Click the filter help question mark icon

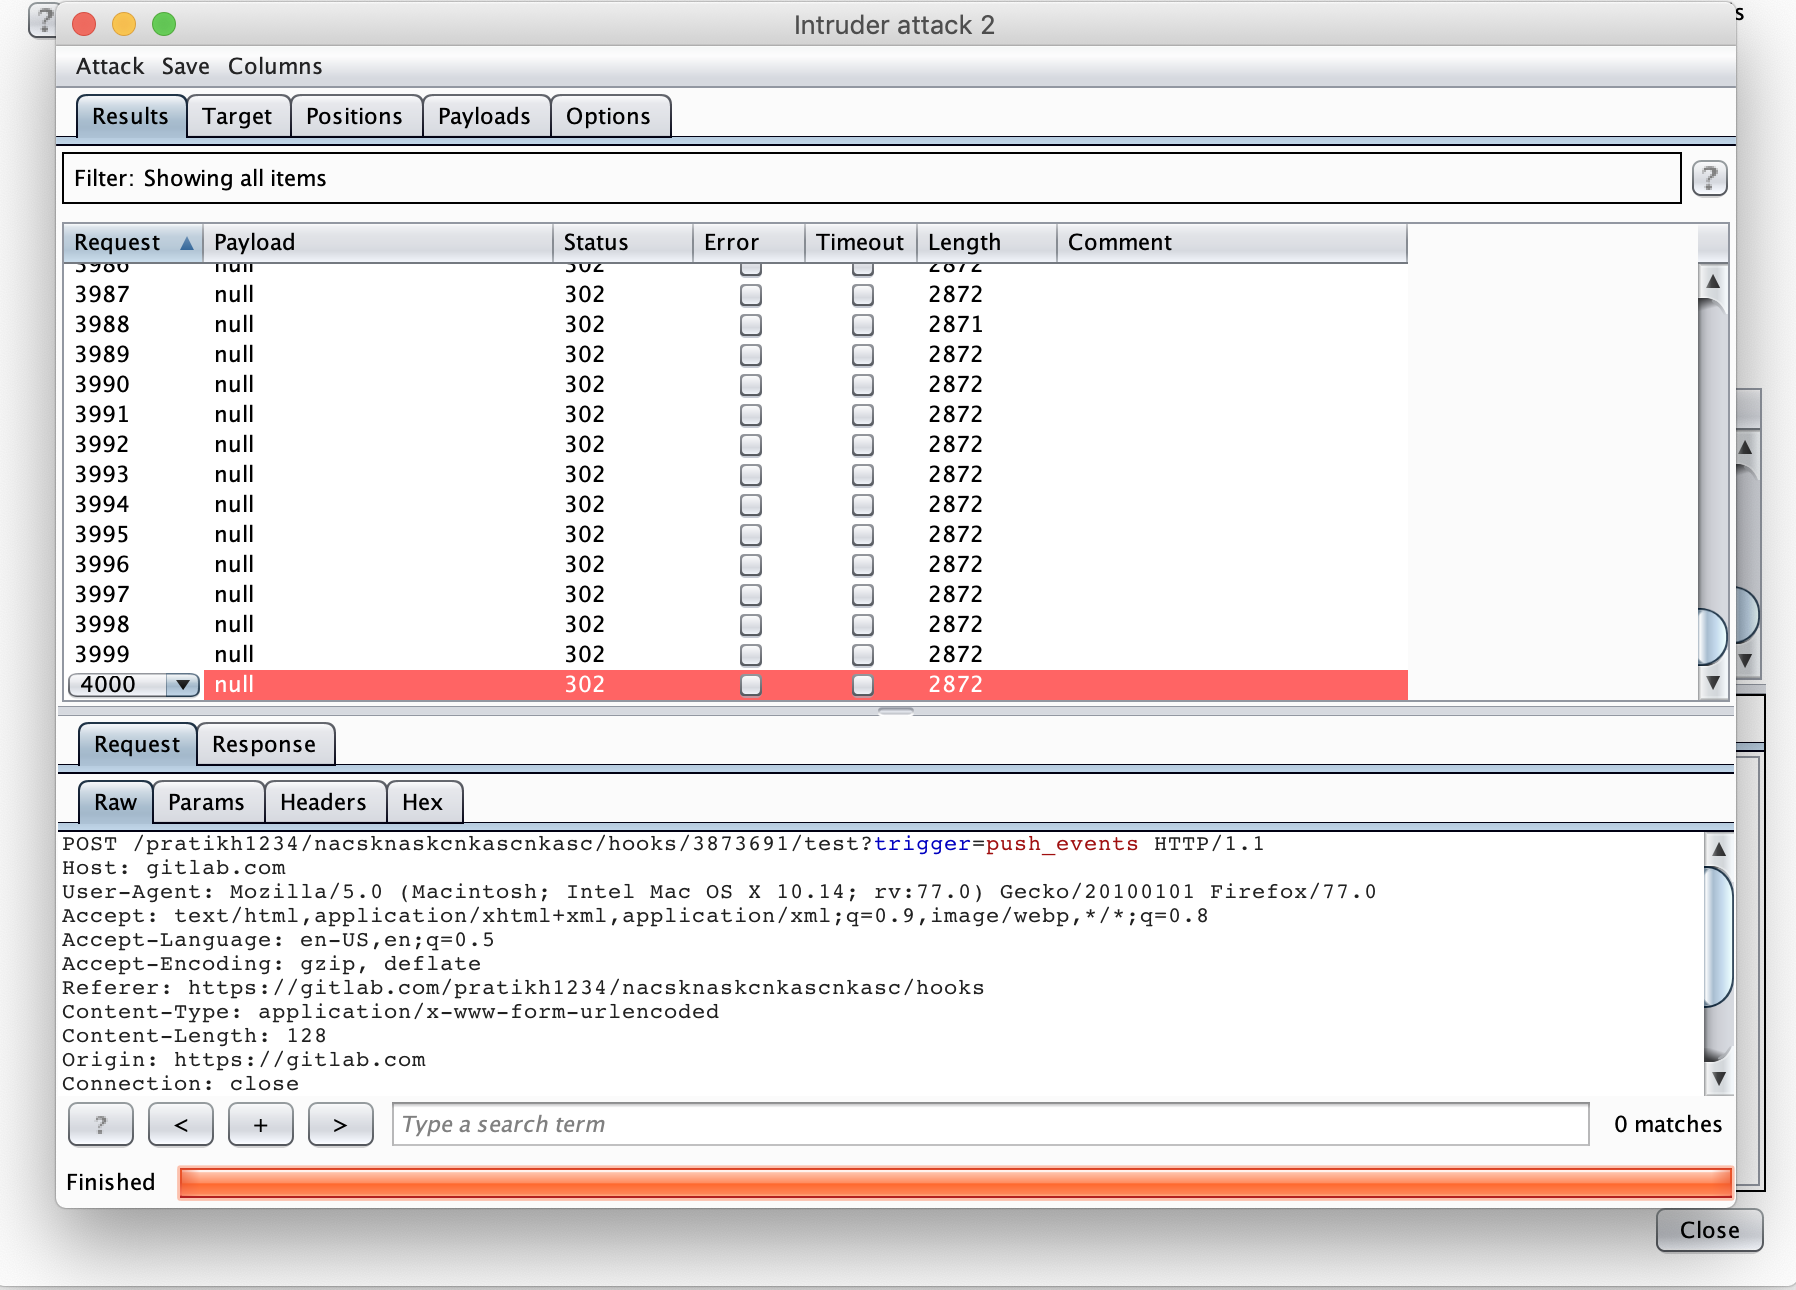1709,179
